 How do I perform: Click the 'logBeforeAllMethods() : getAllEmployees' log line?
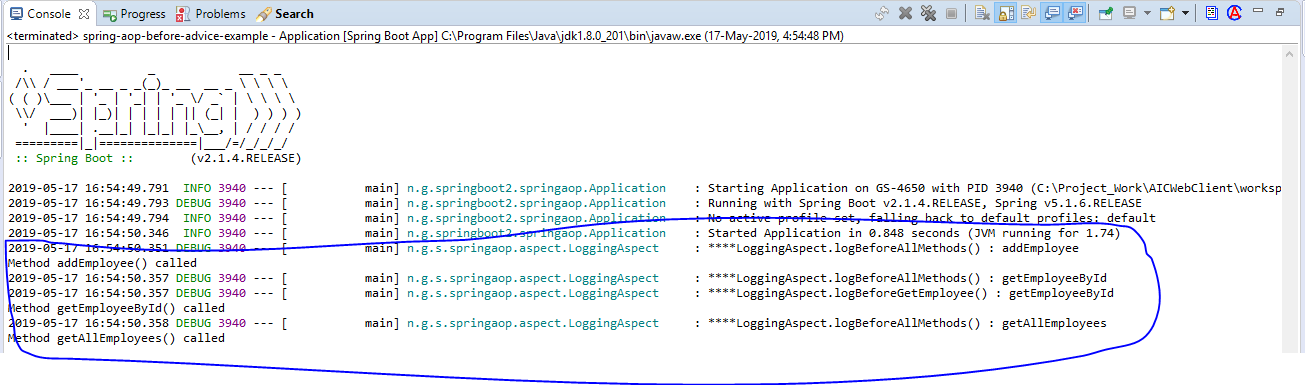coord(556,323)
